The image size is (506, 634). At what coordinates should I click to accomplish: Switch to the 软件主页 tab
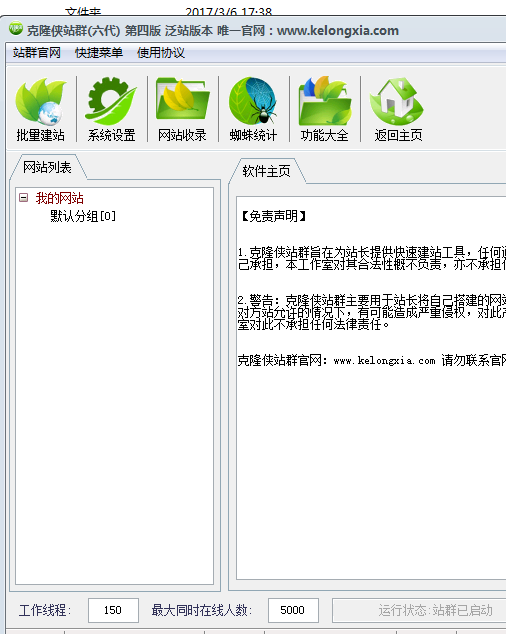pos(267,171)
